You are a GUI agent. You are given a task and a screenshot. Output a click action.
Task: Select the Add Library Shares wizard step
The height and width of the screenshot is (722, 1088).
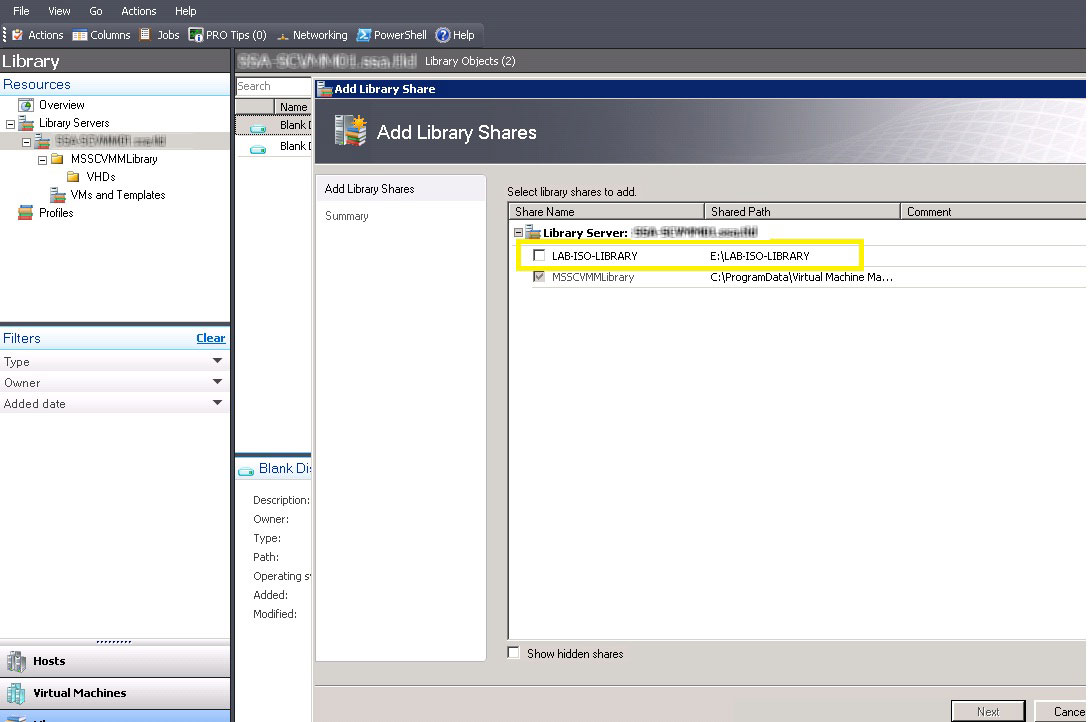coord(401,189)
